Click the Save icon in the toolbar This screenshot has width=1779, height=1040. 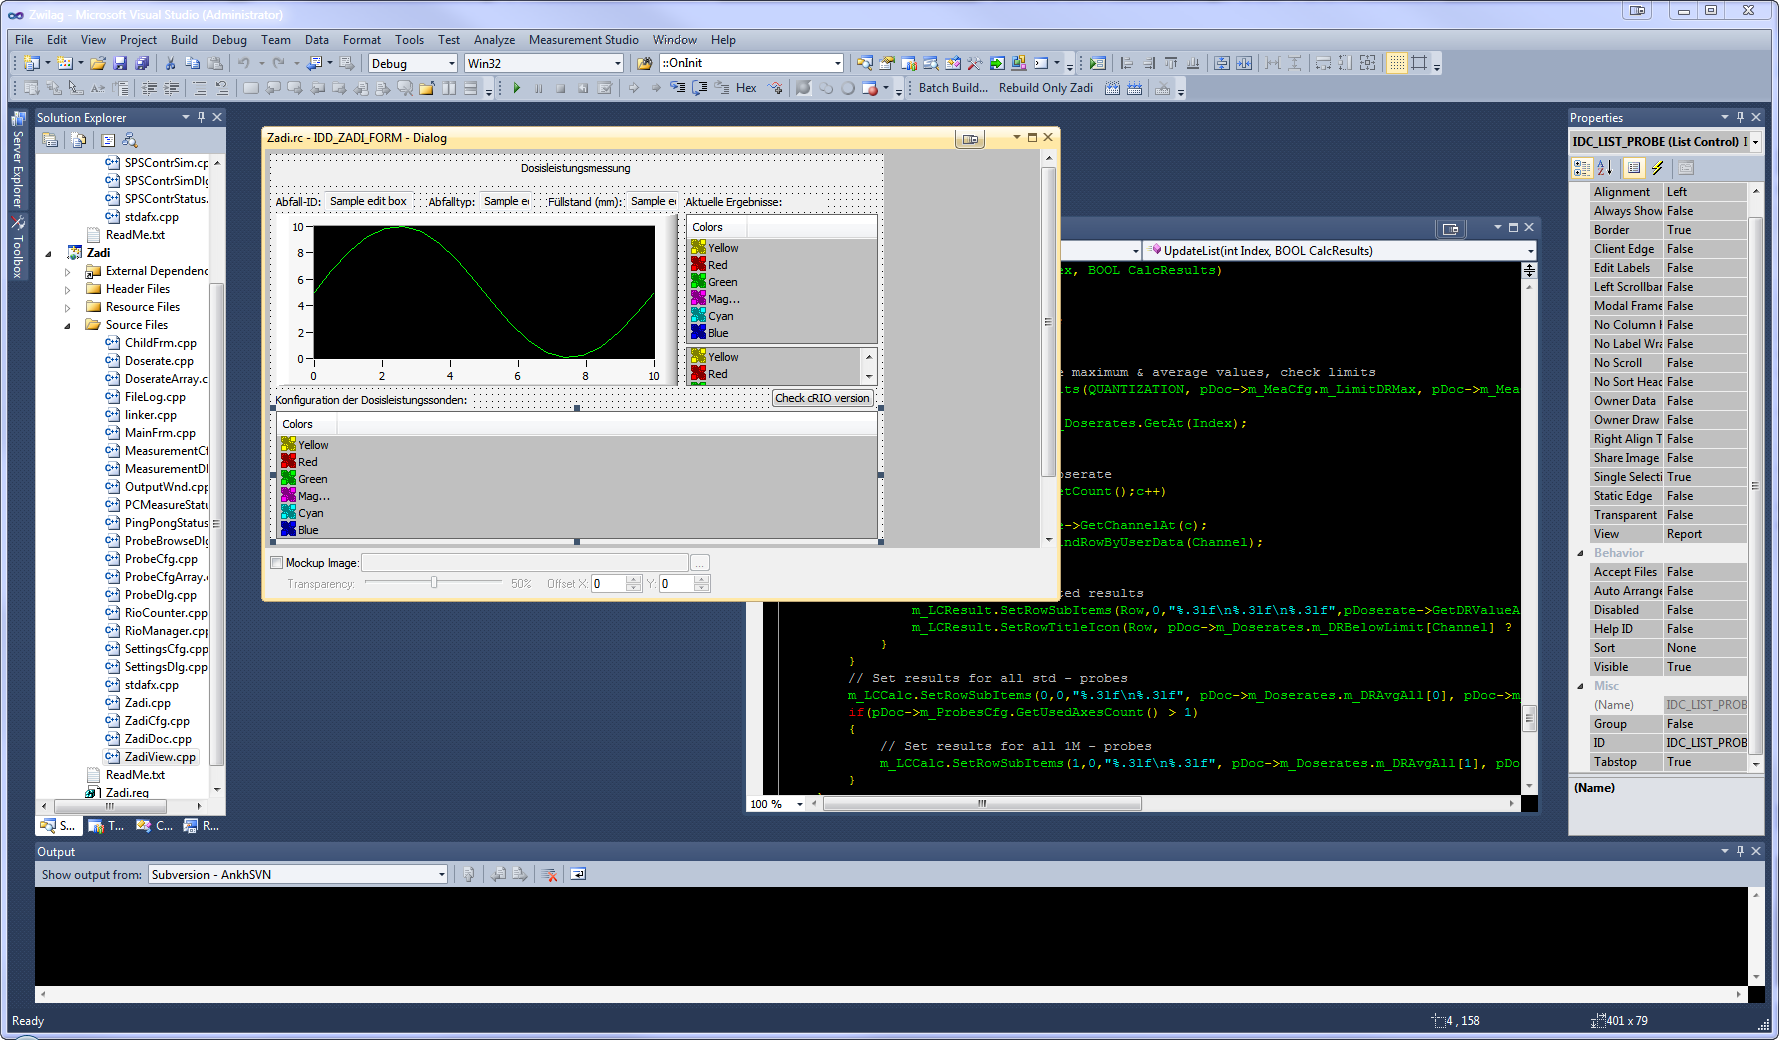[120, 63]
